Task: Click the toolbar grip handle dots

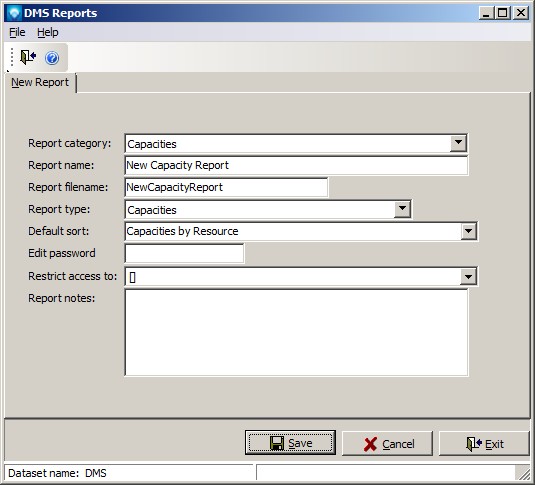Action: [x=12, y=57]
